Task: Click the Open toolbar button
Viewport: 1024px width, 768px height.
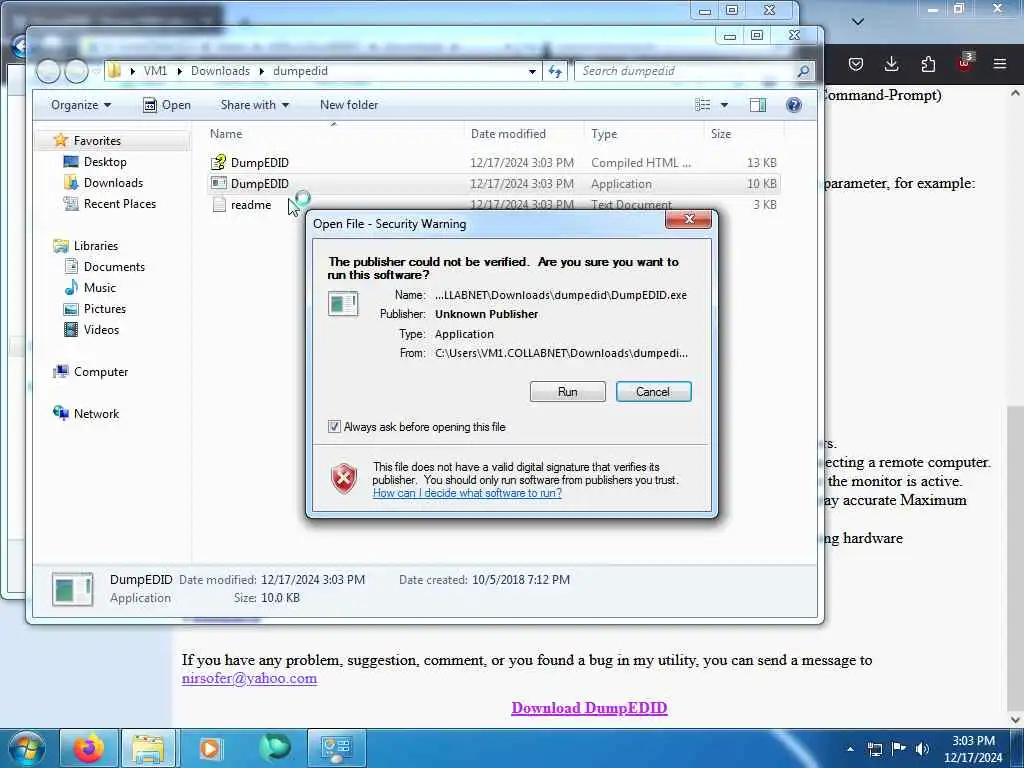Action: (x=167, y=105)
